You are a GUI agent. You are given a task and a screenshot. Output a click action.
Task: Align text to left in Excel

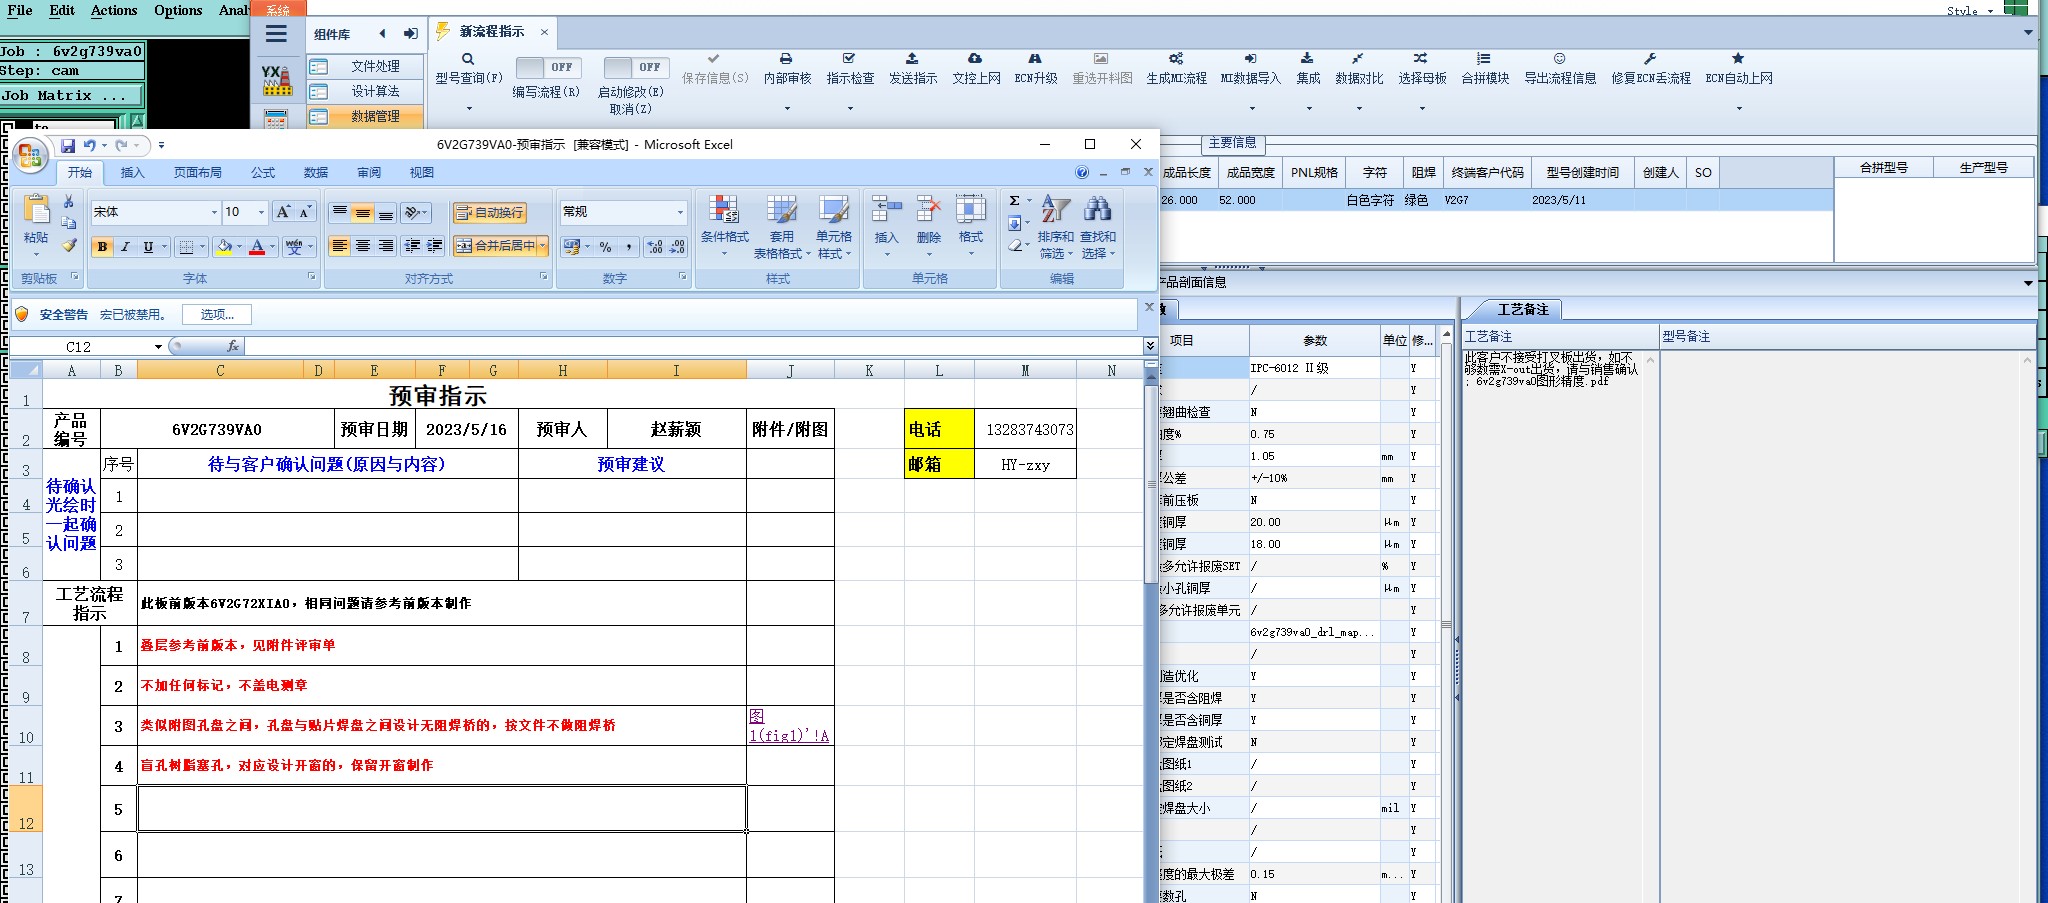340,246
